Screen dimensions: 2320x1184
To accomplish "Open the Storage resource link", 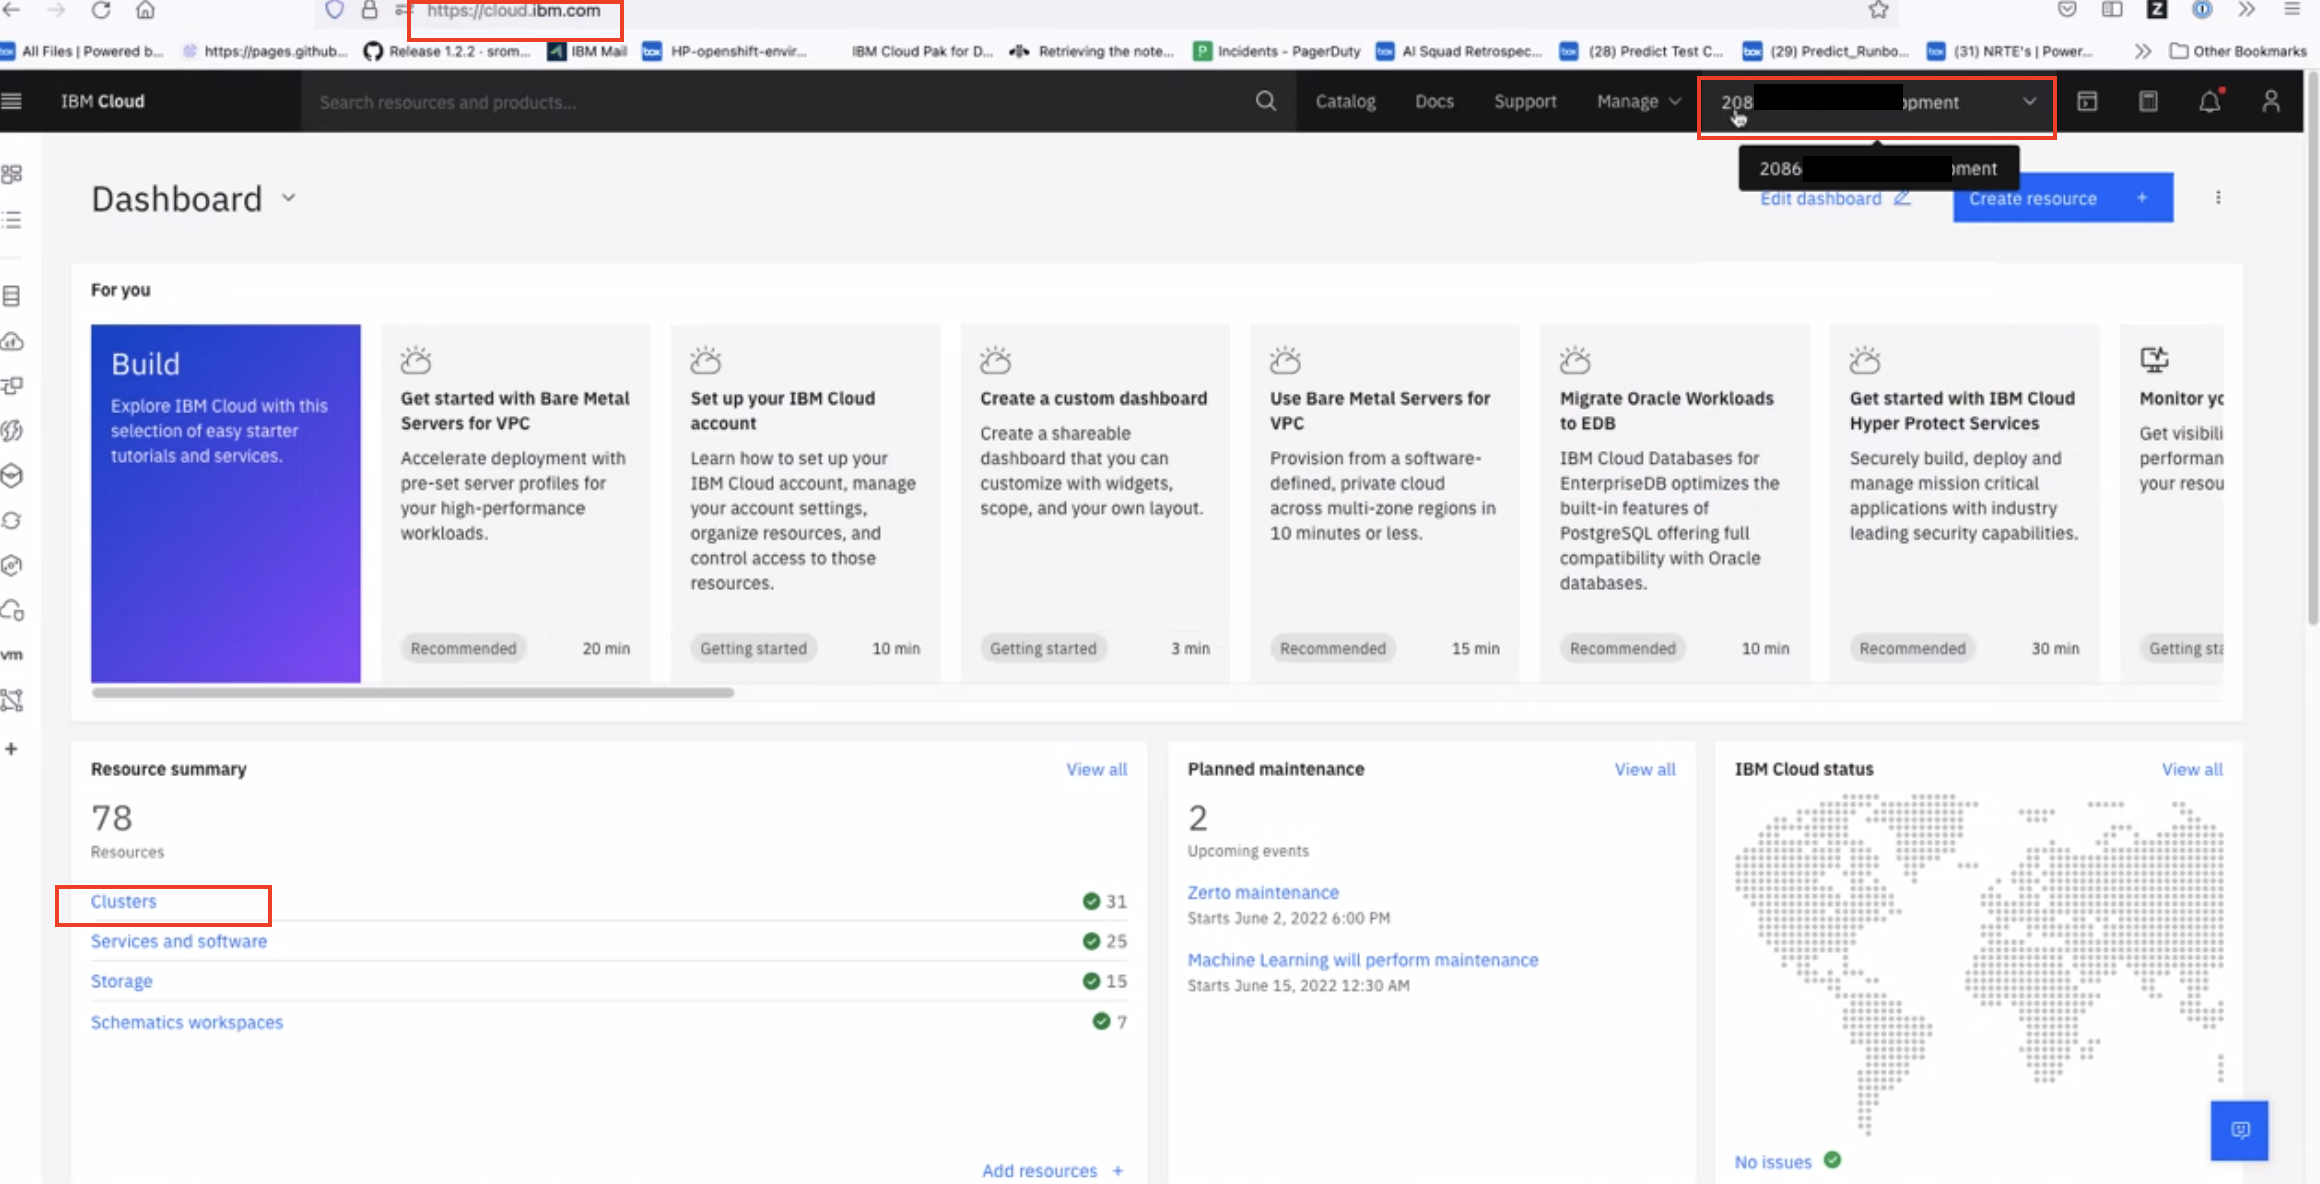I will (x=122, y=981).
